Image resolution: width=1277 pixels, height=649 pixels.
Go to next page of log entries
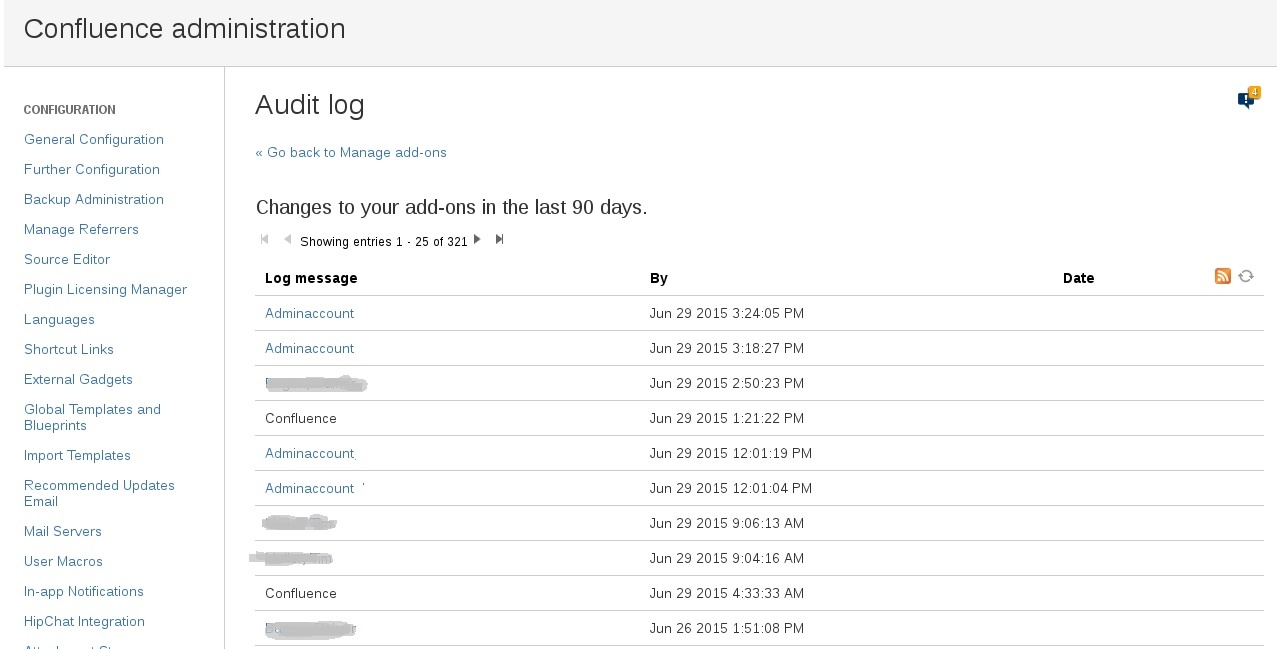tap(477, 239)
